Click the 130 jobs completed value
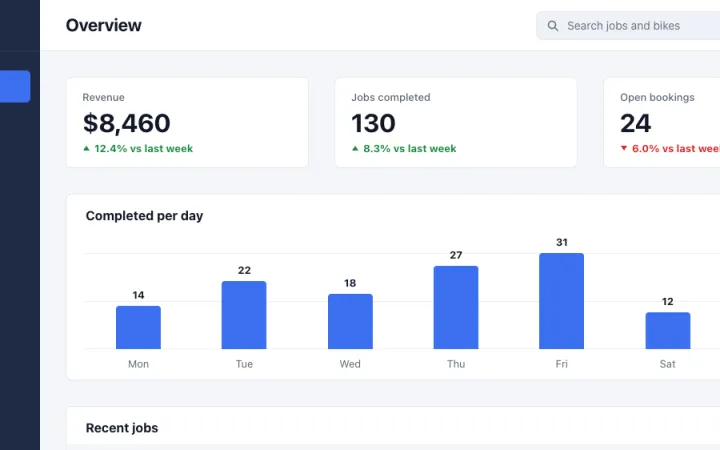The image size is (720, 450). coord(373,123)
